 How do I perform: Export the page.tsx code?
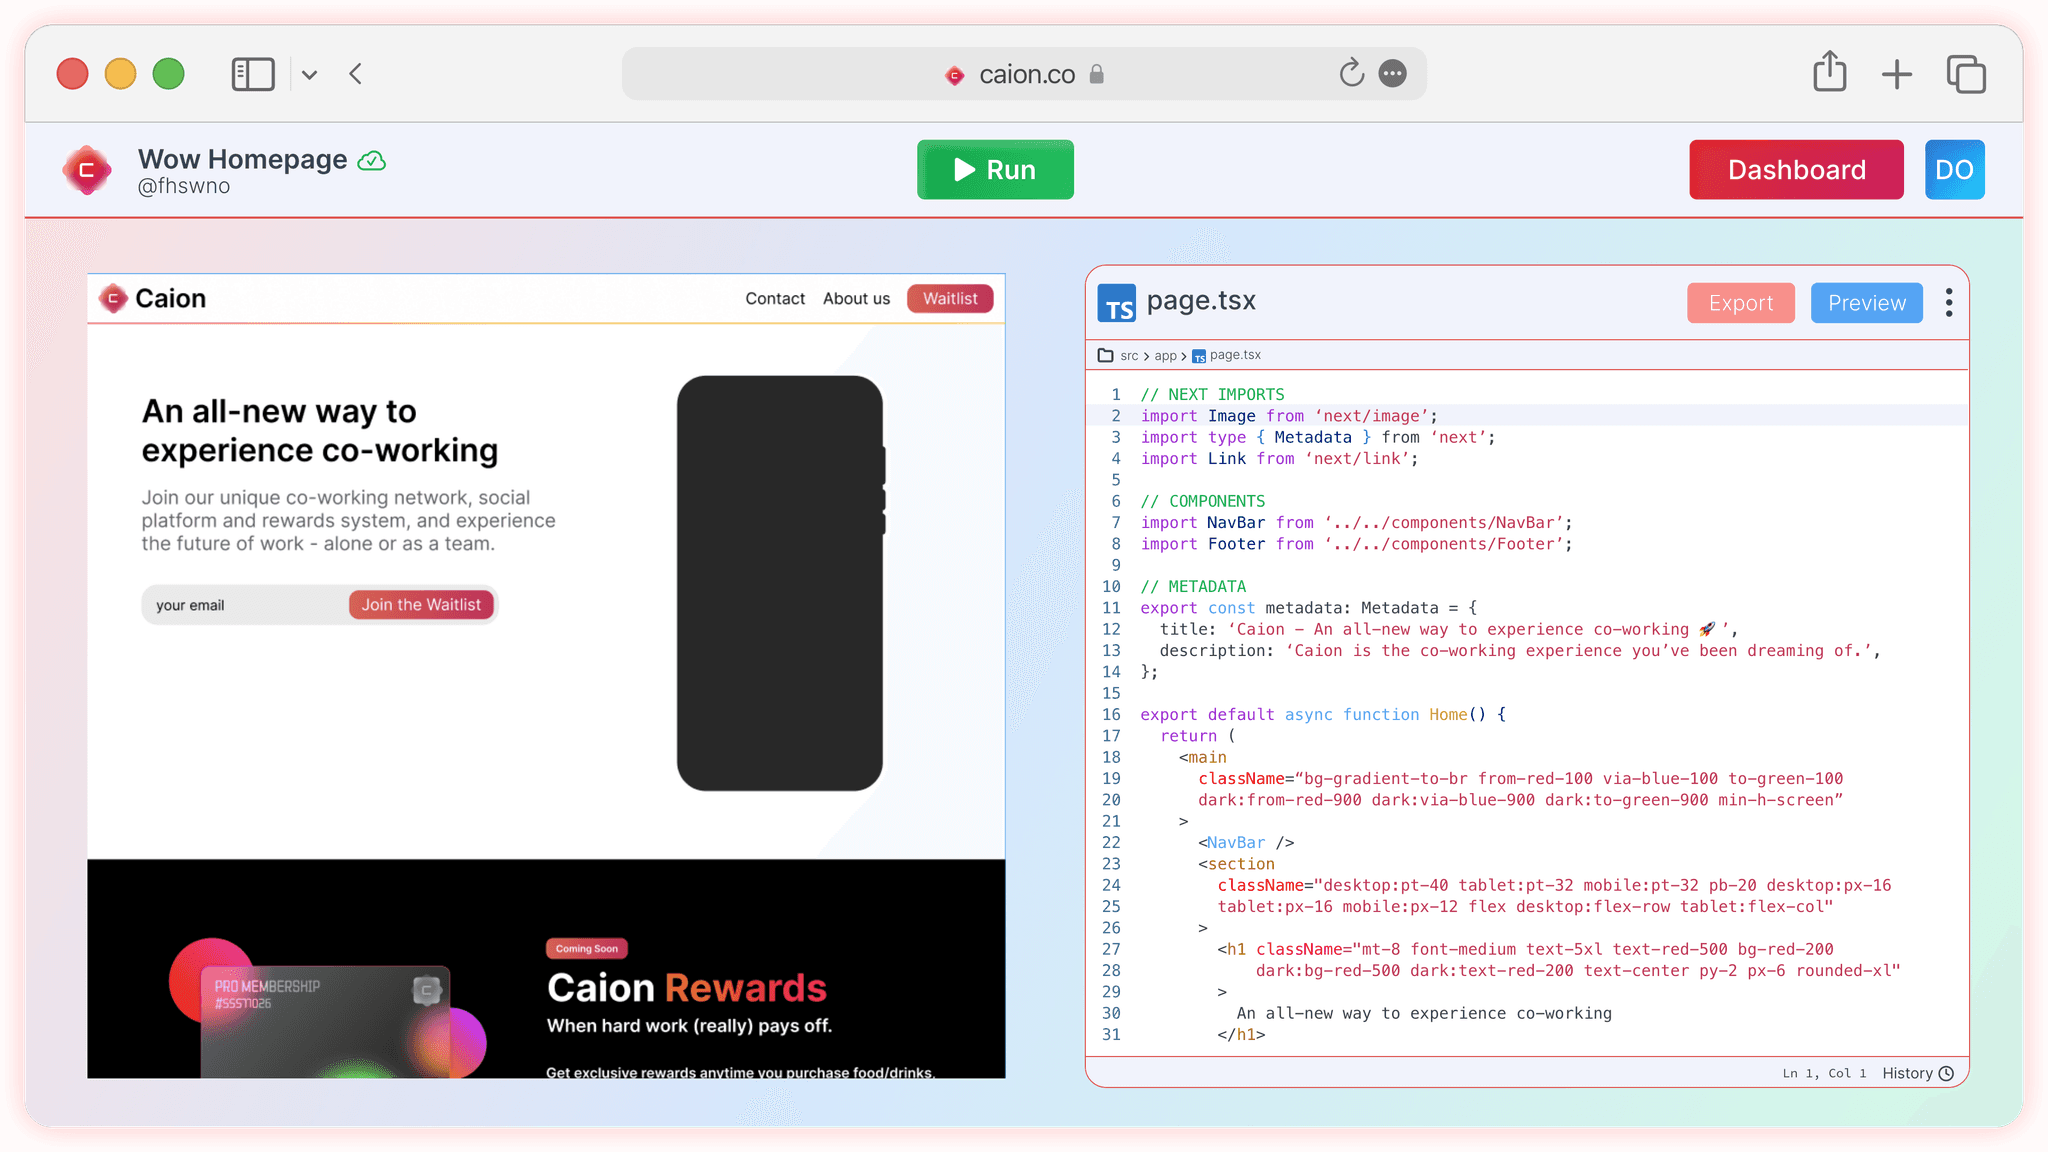click(x=1740, y=302)
